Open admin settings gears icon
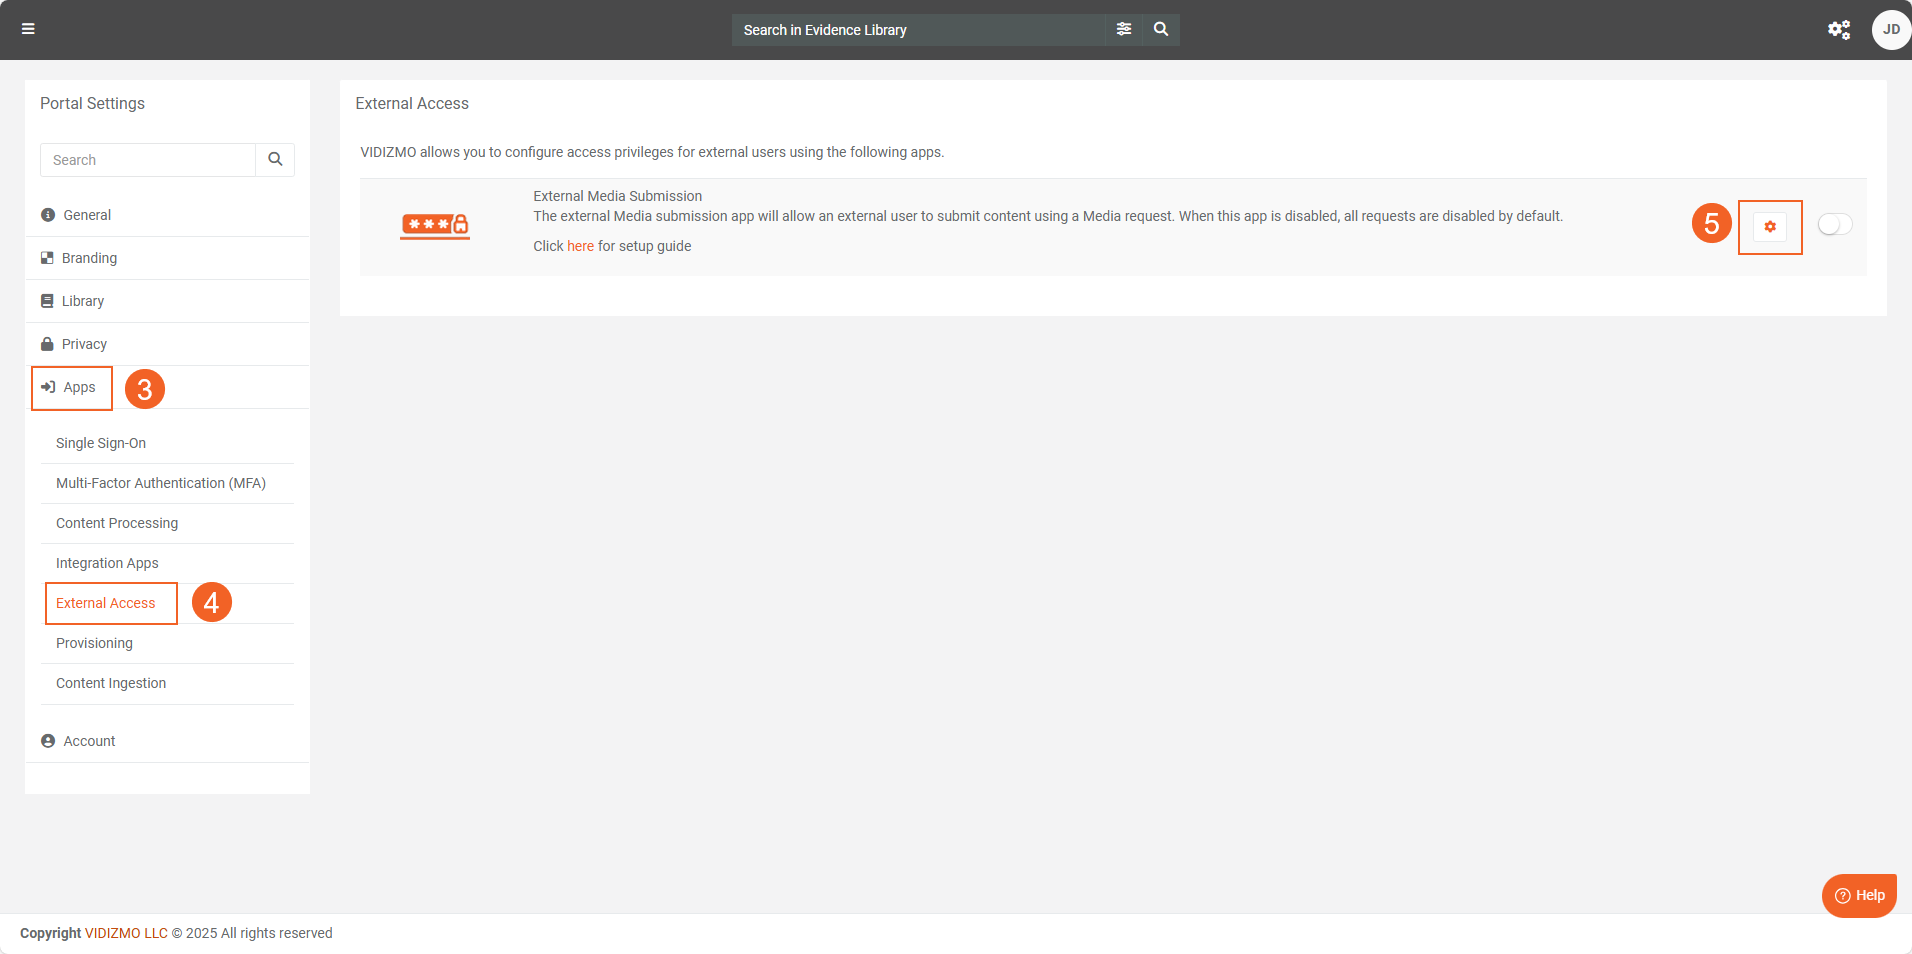 pyautogui.click(x=1838, y=30)
